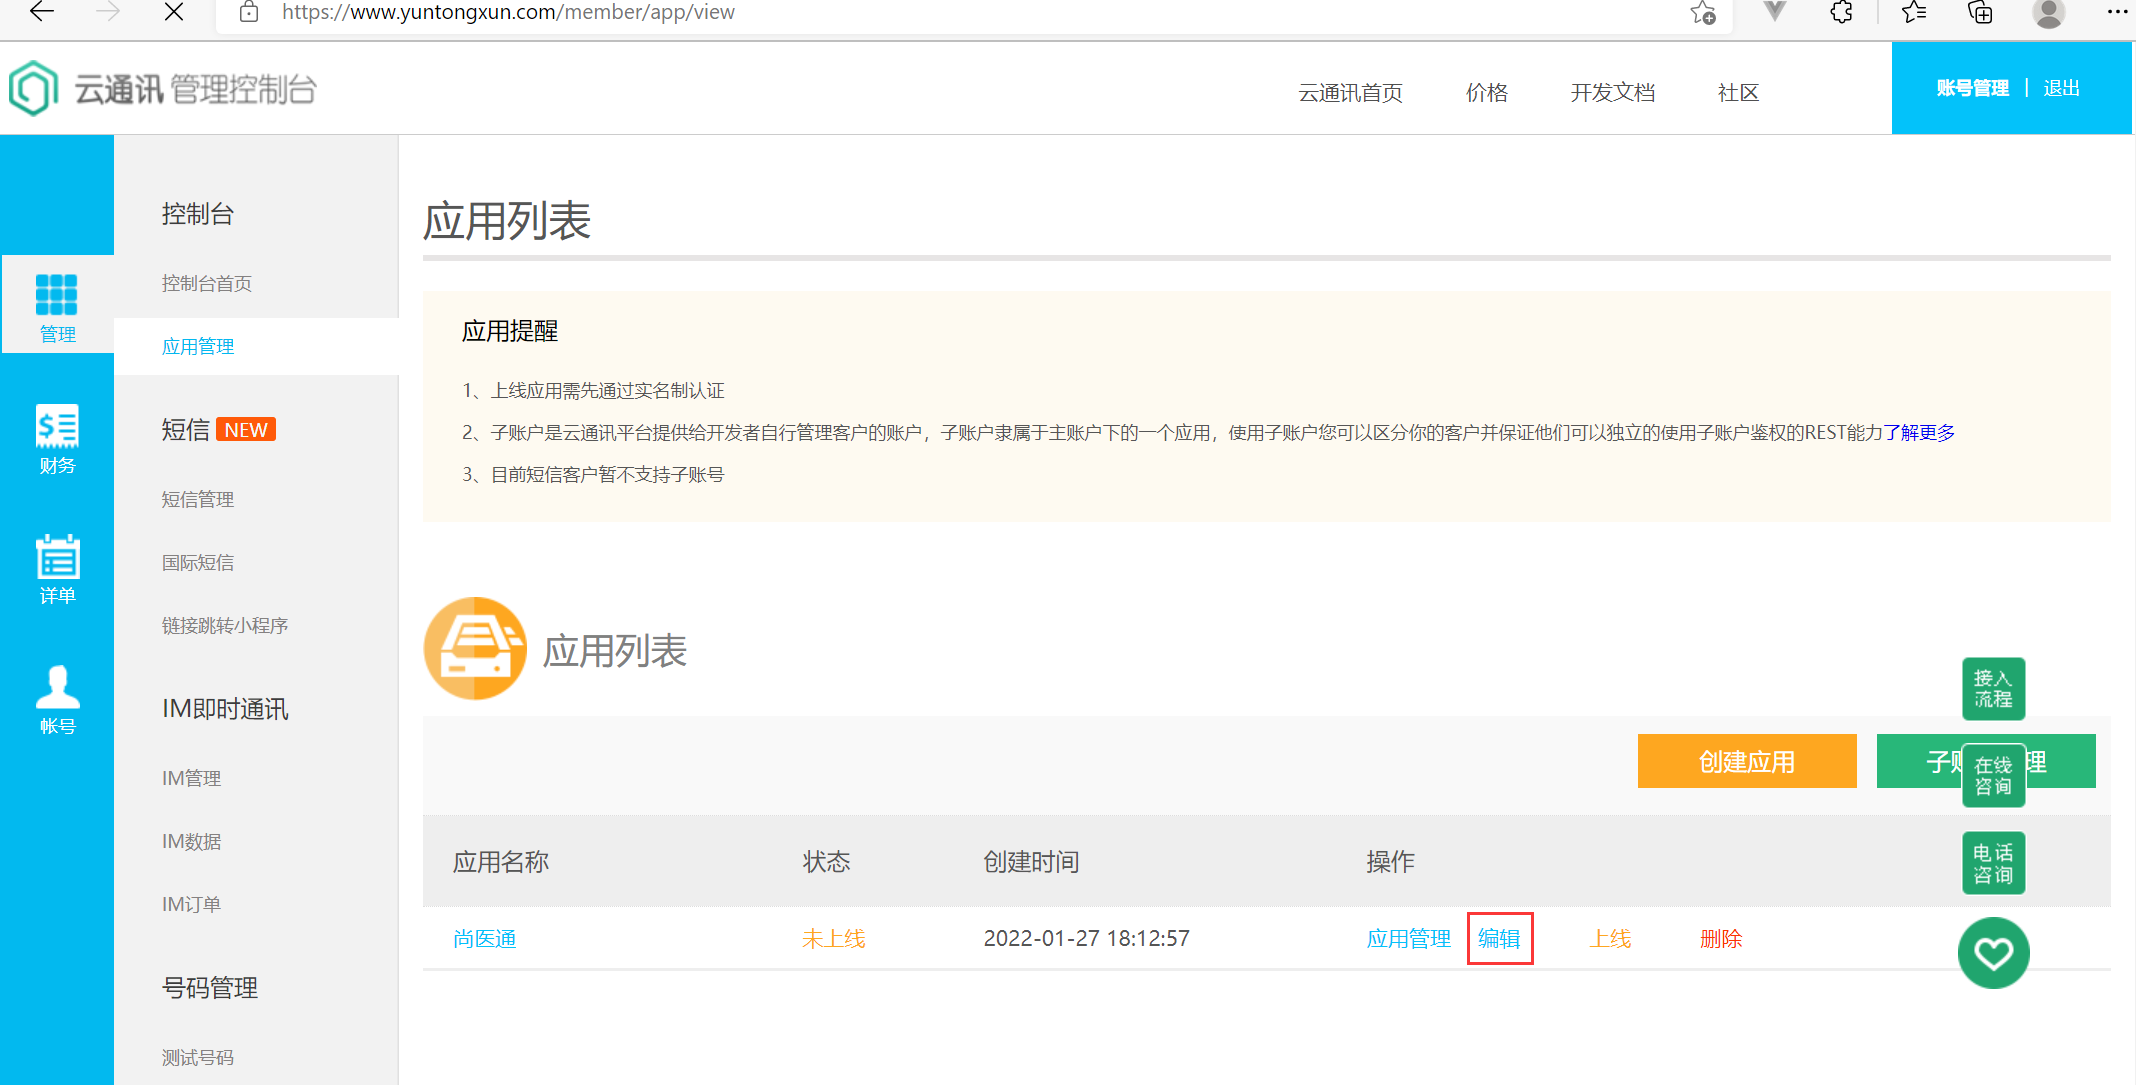Click the 编辑 link for 尚医通
Viewport: 2136px width, 1085px height.
tap(1499, 939)
